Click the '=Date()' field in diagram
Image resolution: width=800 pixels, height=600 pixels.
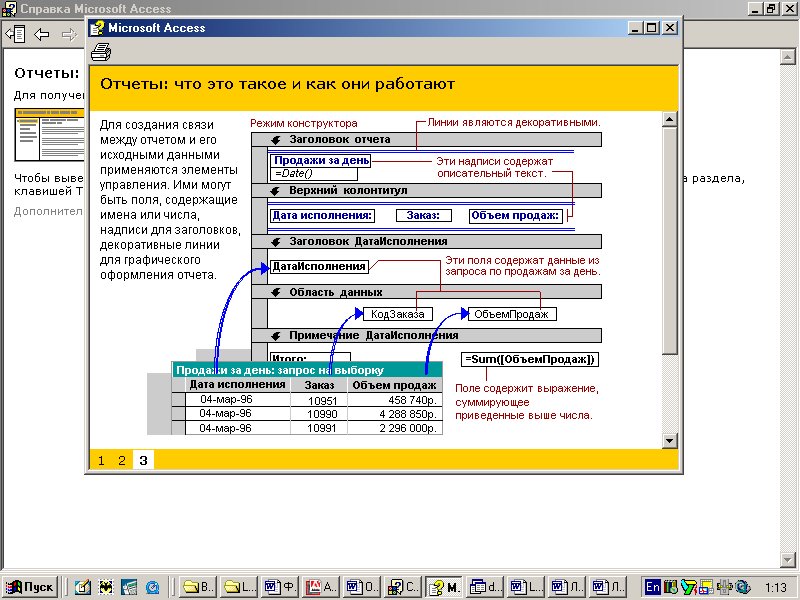click(x=314, y=173)
